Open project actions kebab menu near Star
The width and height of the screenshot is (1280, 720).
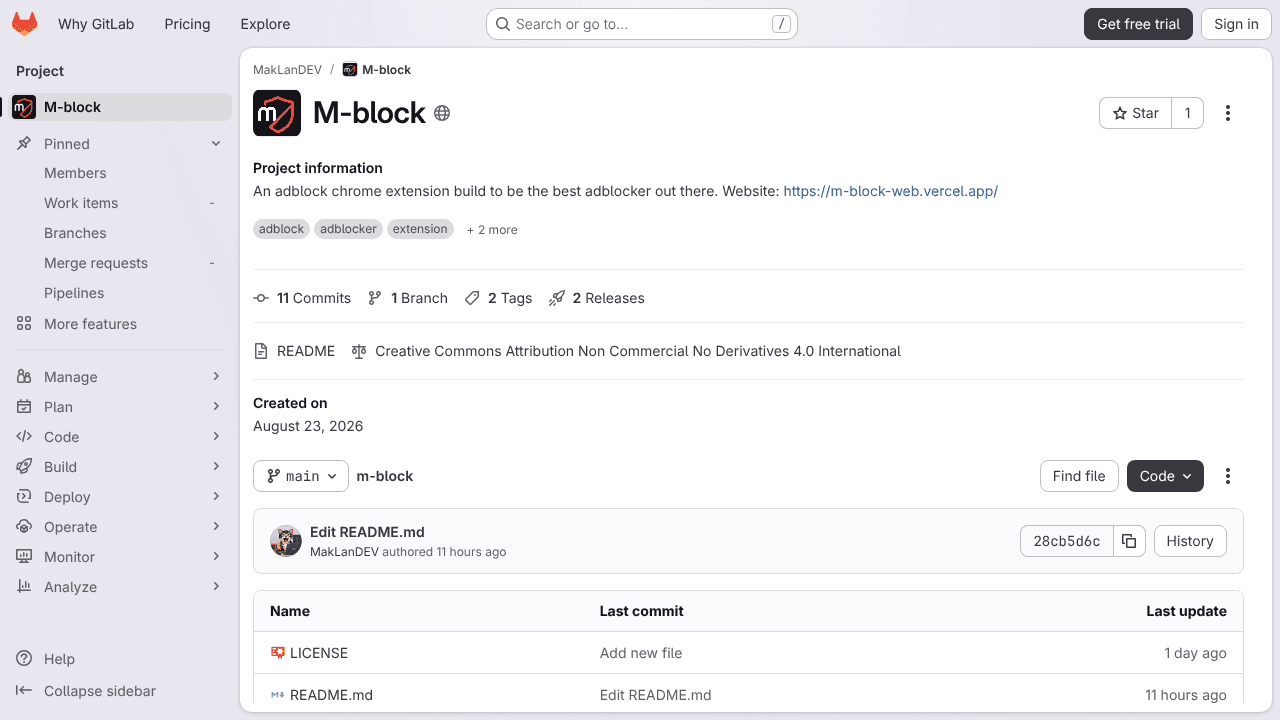point(1228,113)
